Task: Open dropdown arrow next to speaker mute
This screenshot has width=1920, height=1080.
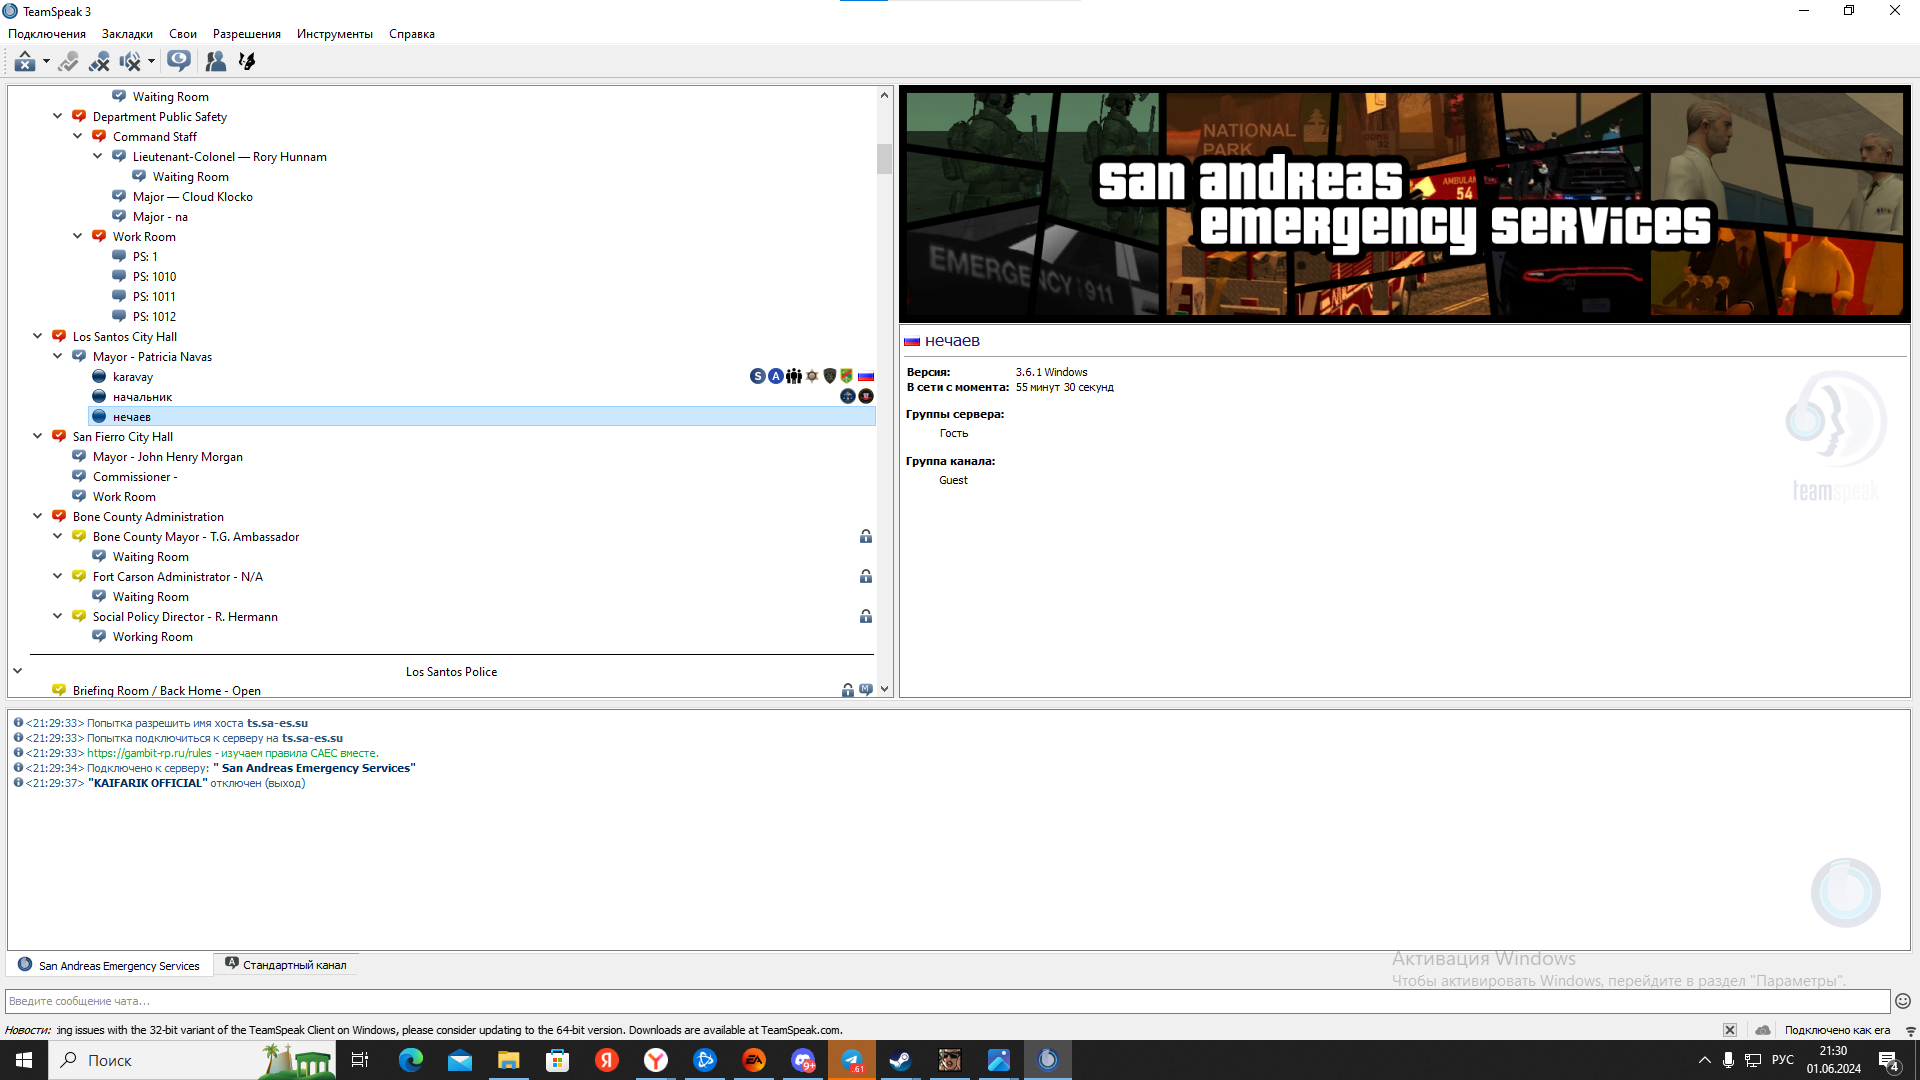Action: 151,62
